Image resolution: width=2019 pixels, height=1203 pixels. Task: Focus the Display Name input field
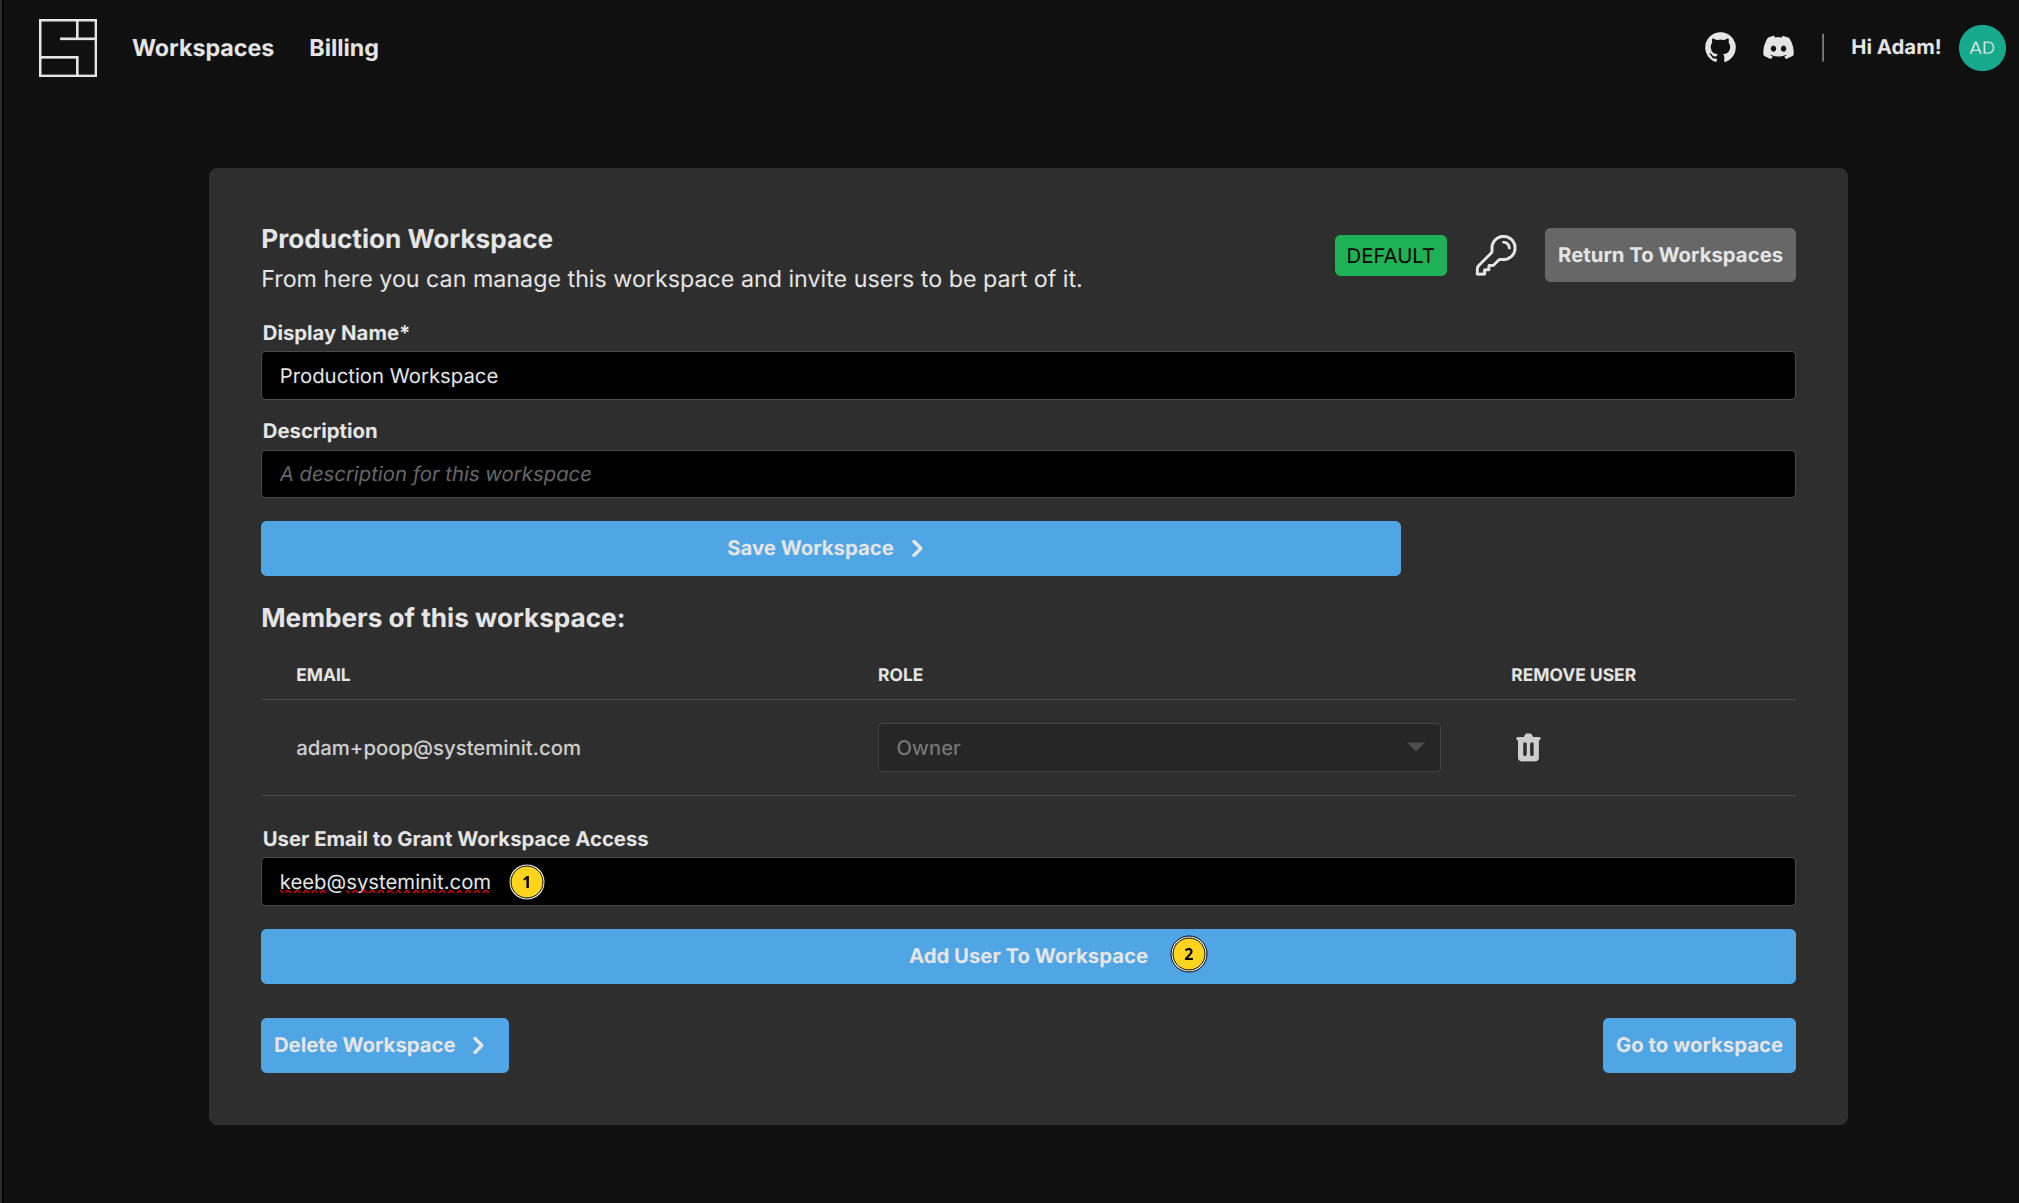point(1027,376)
